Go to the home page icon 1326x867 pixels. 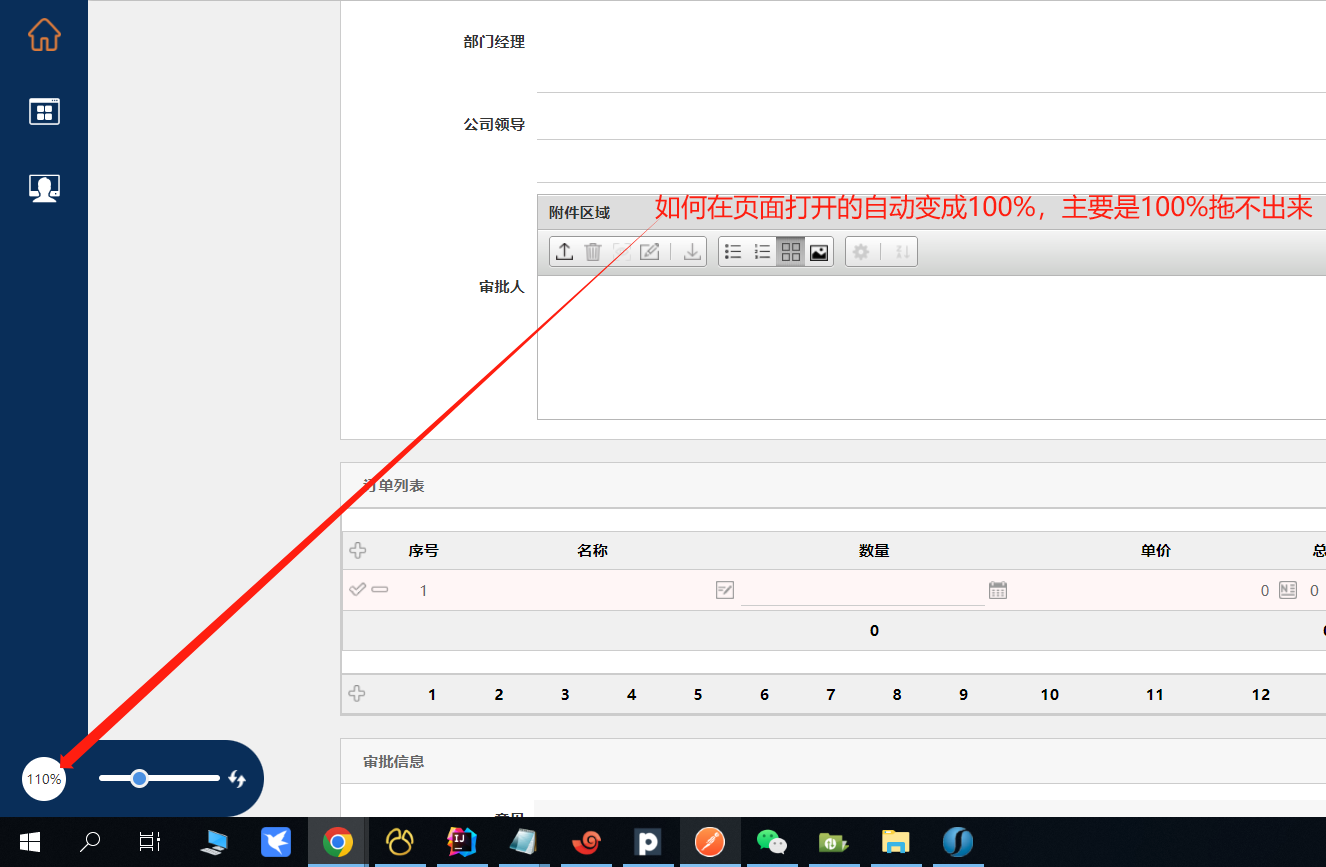44,34
